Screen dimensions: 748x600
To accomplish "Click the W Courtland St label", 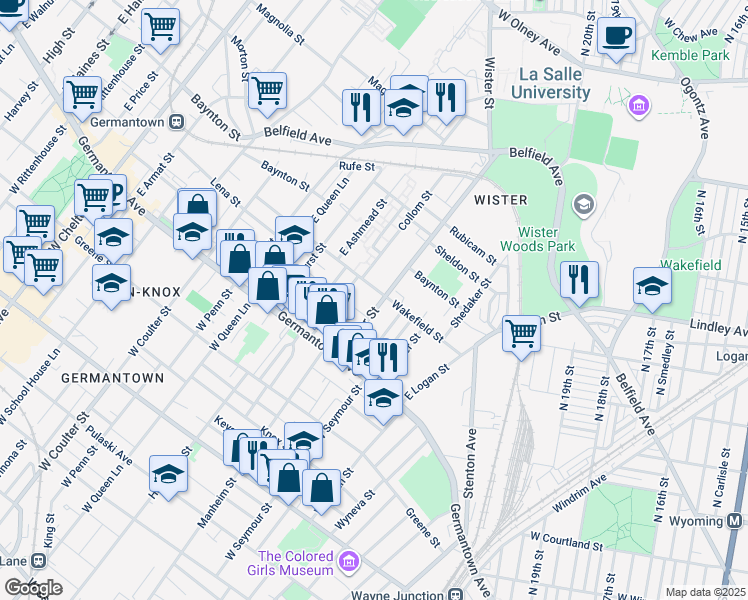I will (567, 541).
